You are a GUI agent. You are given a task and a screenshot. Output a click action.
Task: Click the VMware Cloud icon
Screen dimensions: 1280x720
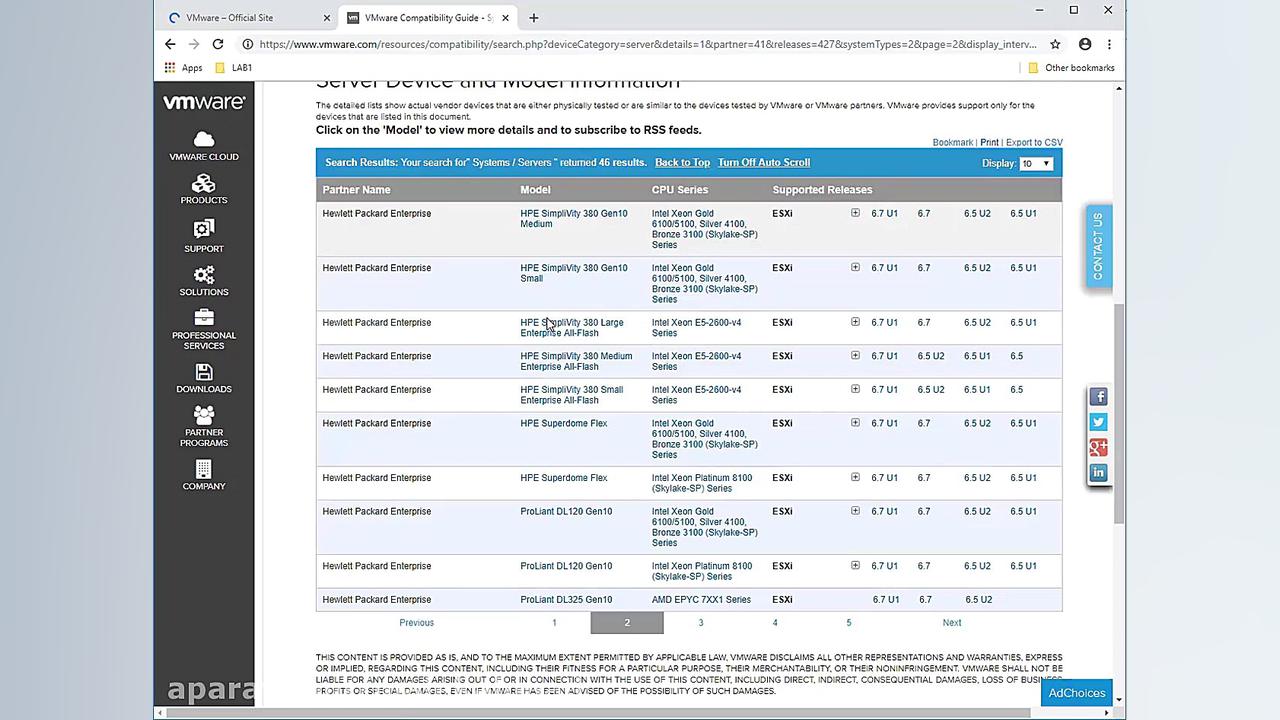(203, 145)
